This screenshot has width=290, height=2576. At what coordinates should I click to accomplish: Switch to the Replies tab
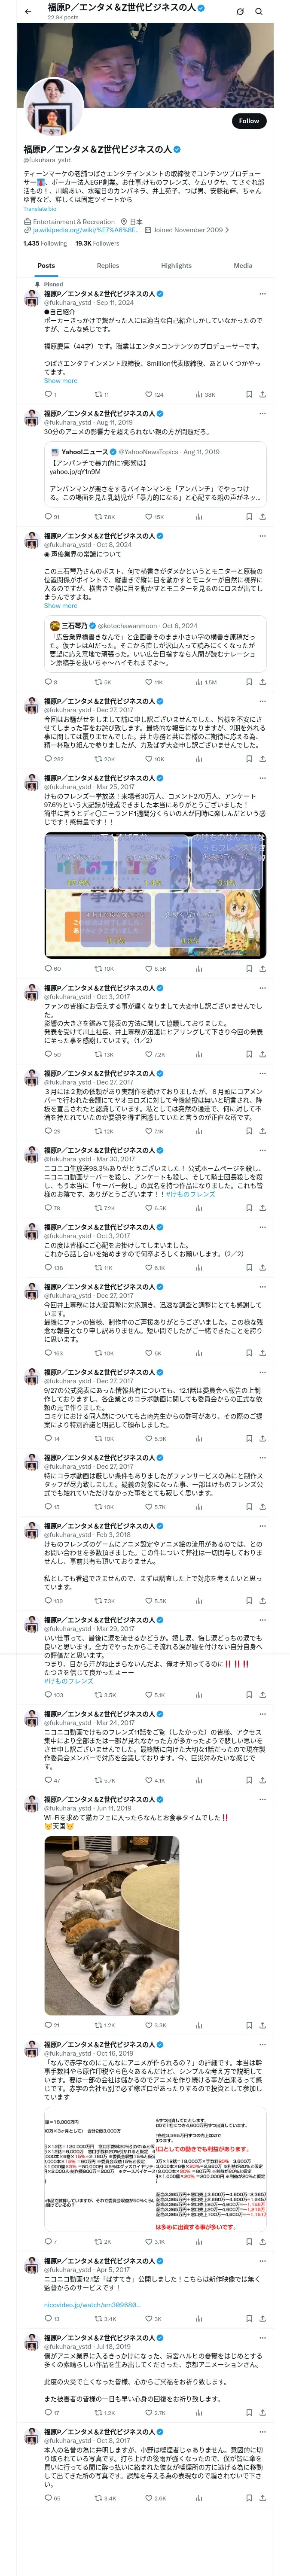[x=108, y=266]
